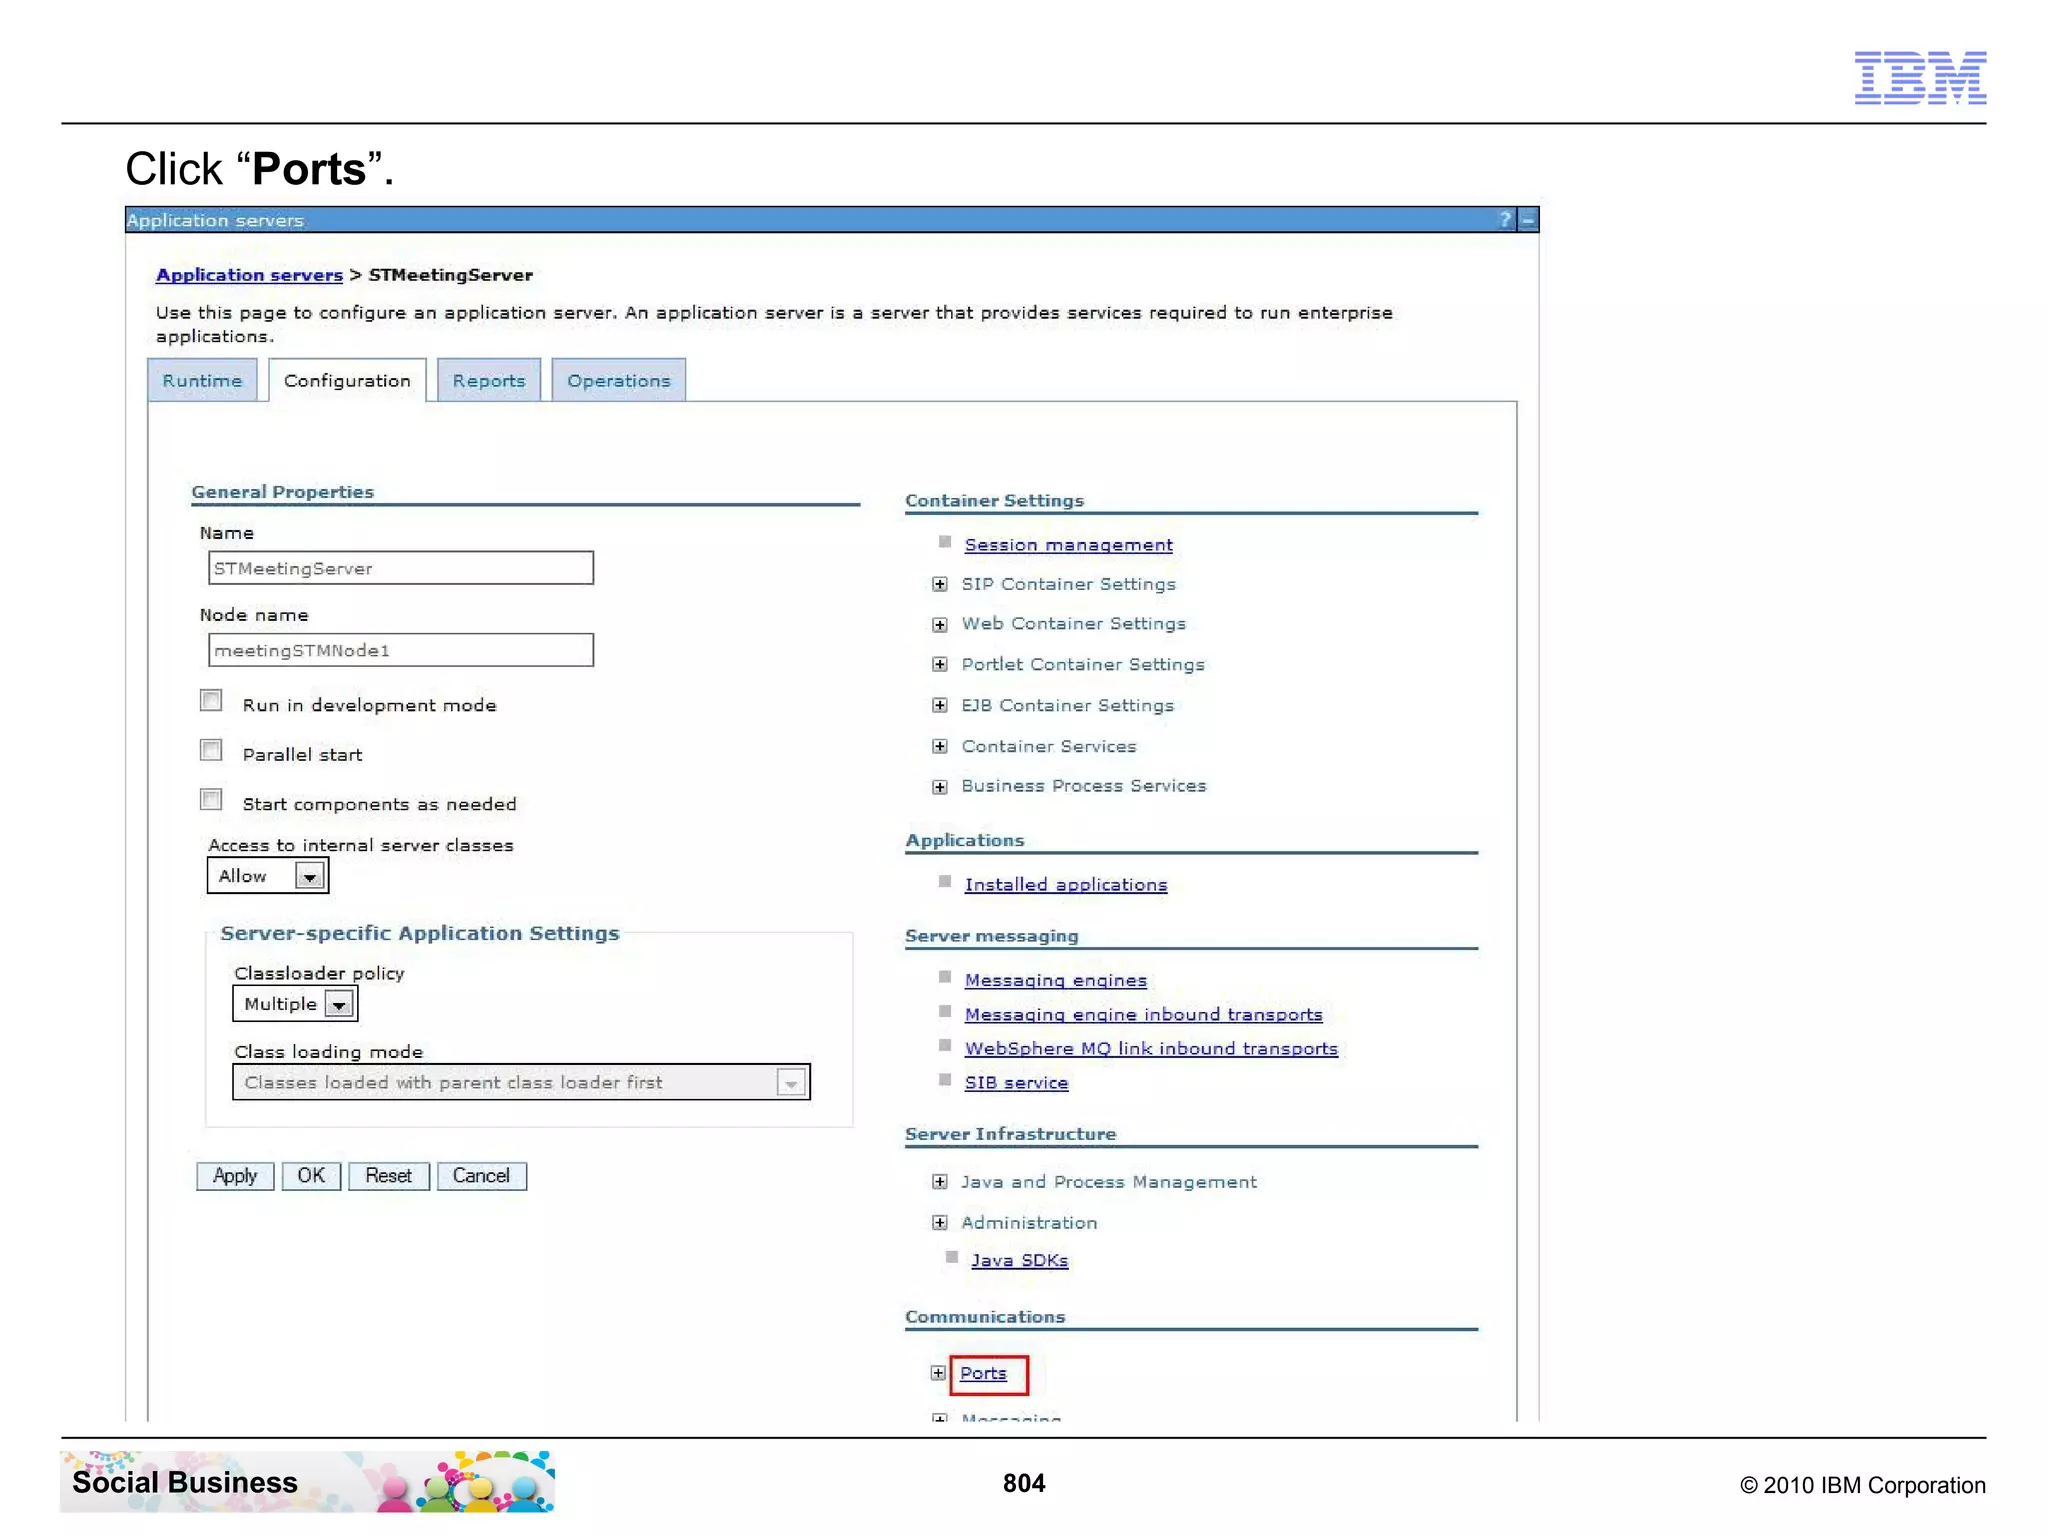The width and height of the screenshot is (2048, 1536).
Task: Click the Administration label
Action: tap(1029, 1223)
